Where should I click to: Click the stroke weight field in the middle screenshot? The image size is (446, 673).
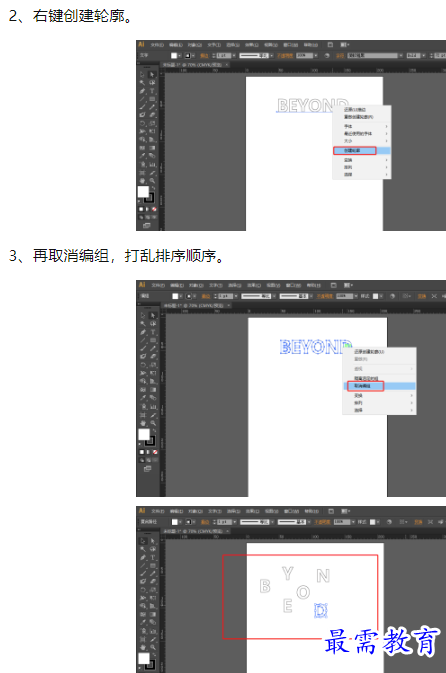click(x=225, y=296)
